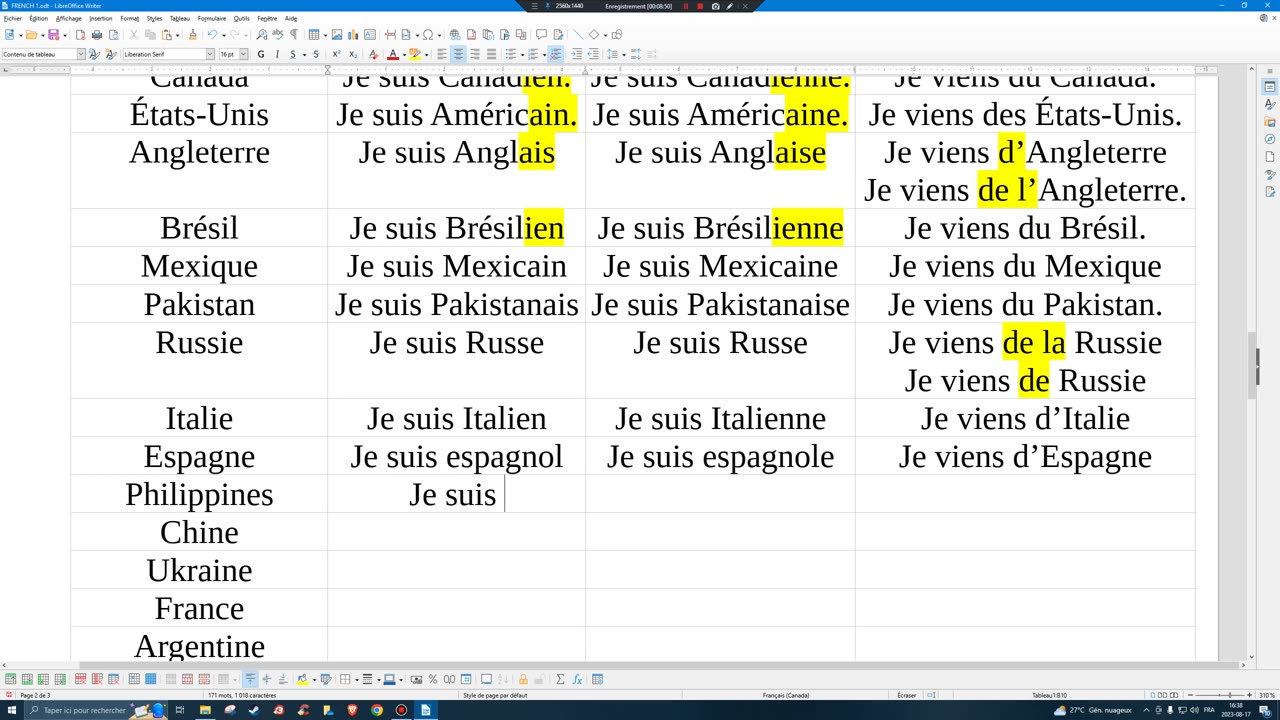1280x720 pixels.
Task: Toggle Italic formatting I button
Action: click(x=277, y=54)
